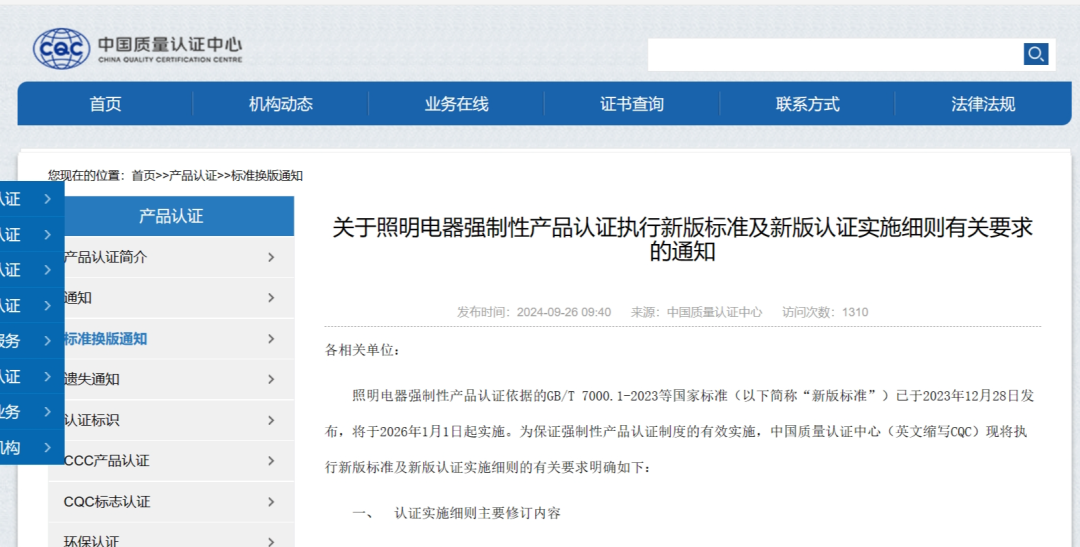Select 业务在线 in the navigation bar
This screenshot has width=1080, height=547.
pos(456,104)
